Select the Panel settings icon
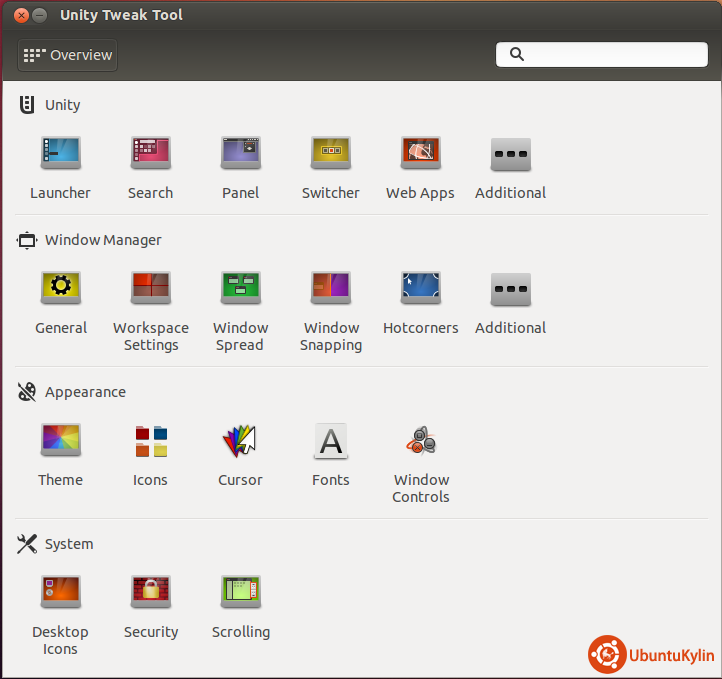The image size is (722, 679). click(x=240, y=154)
